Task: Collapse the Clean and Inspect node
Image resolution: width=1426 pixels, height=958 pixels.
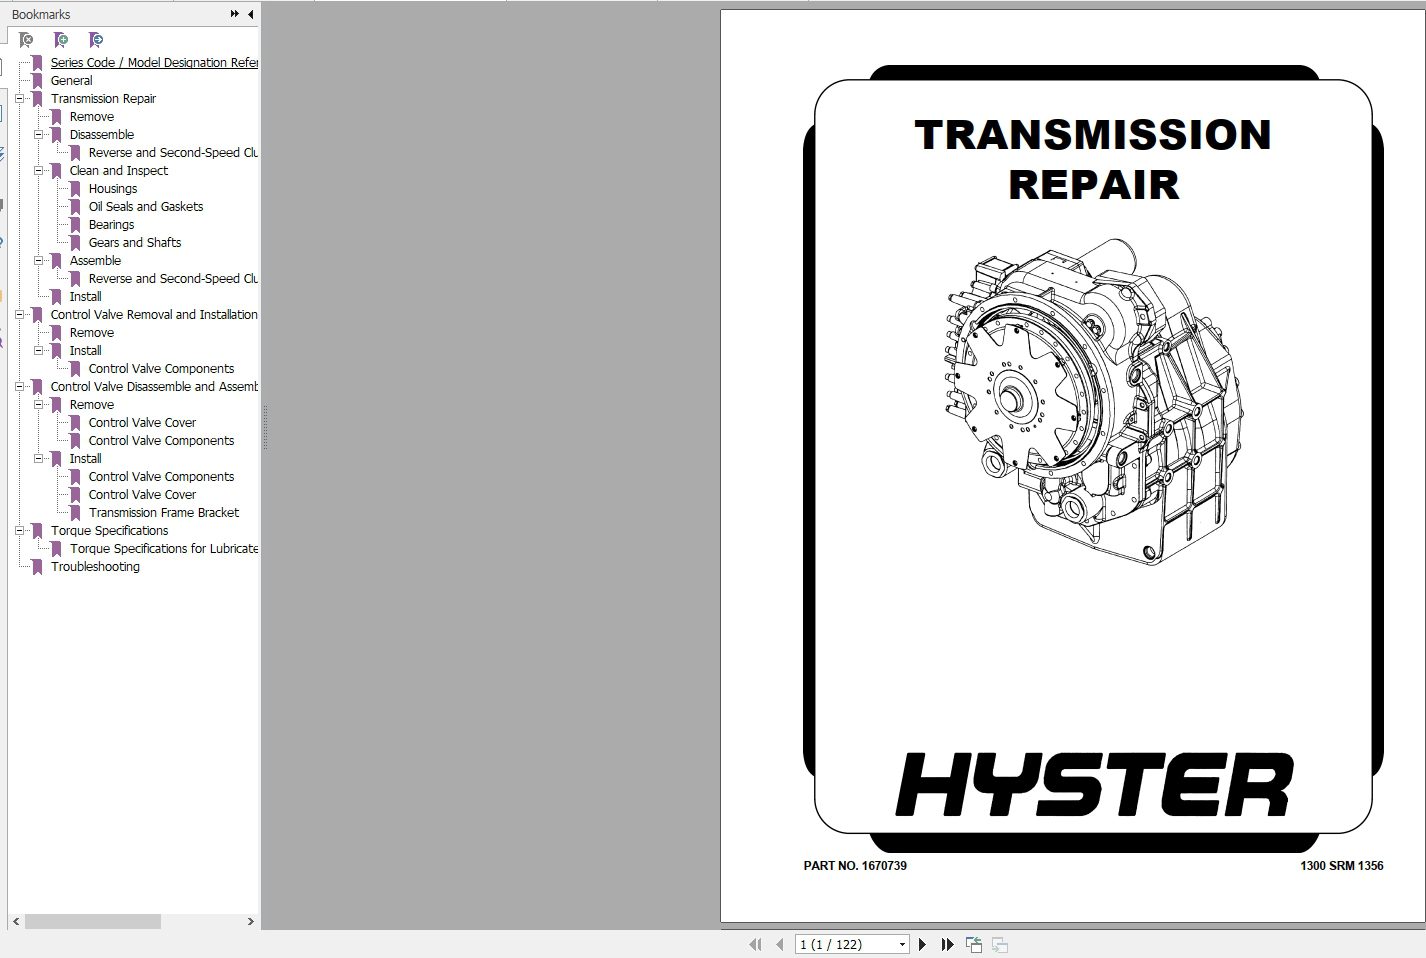Action: [38, 171]
